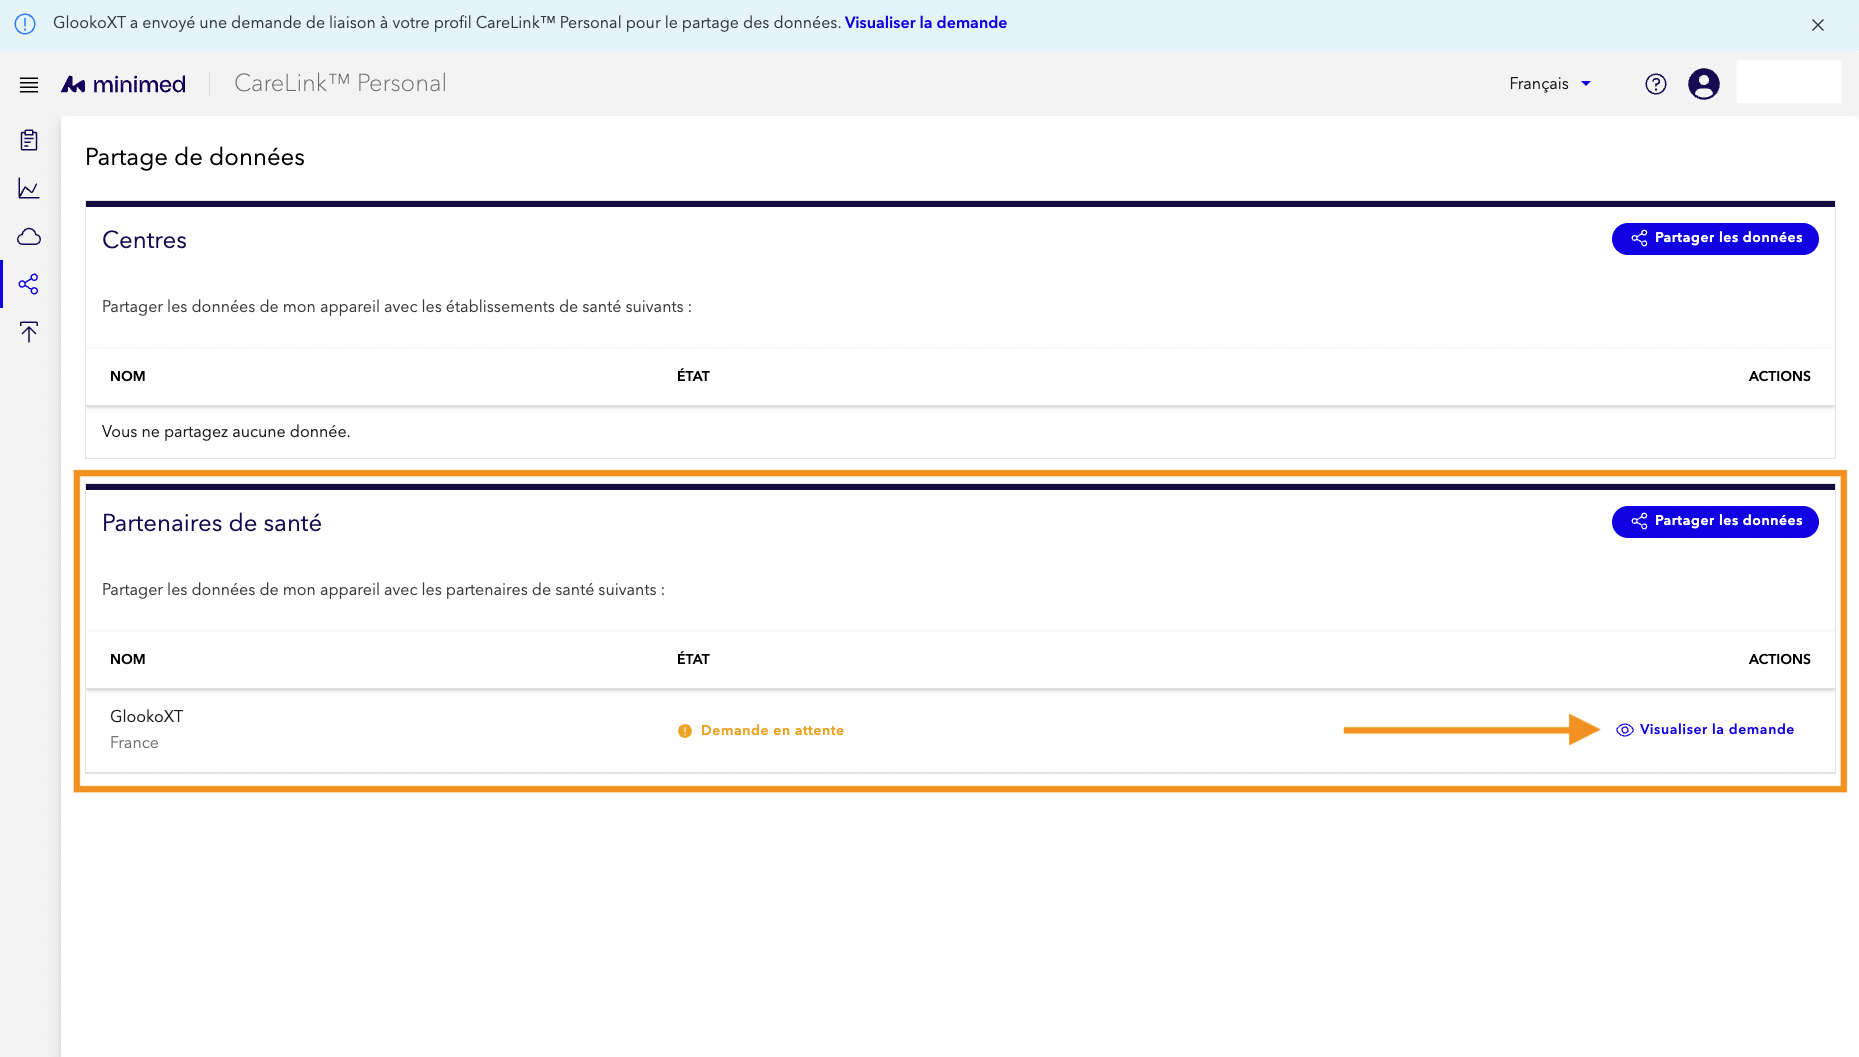Open the hamburger navigation menu
This screenshot has height=1057, width=1859.
tap(29, 85)
